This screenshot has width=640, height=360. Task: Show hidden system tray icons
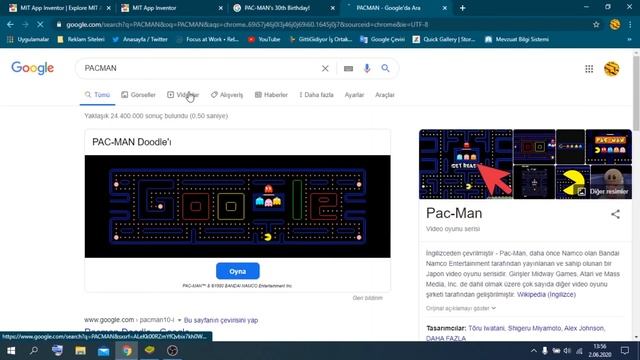coord(533,351)
